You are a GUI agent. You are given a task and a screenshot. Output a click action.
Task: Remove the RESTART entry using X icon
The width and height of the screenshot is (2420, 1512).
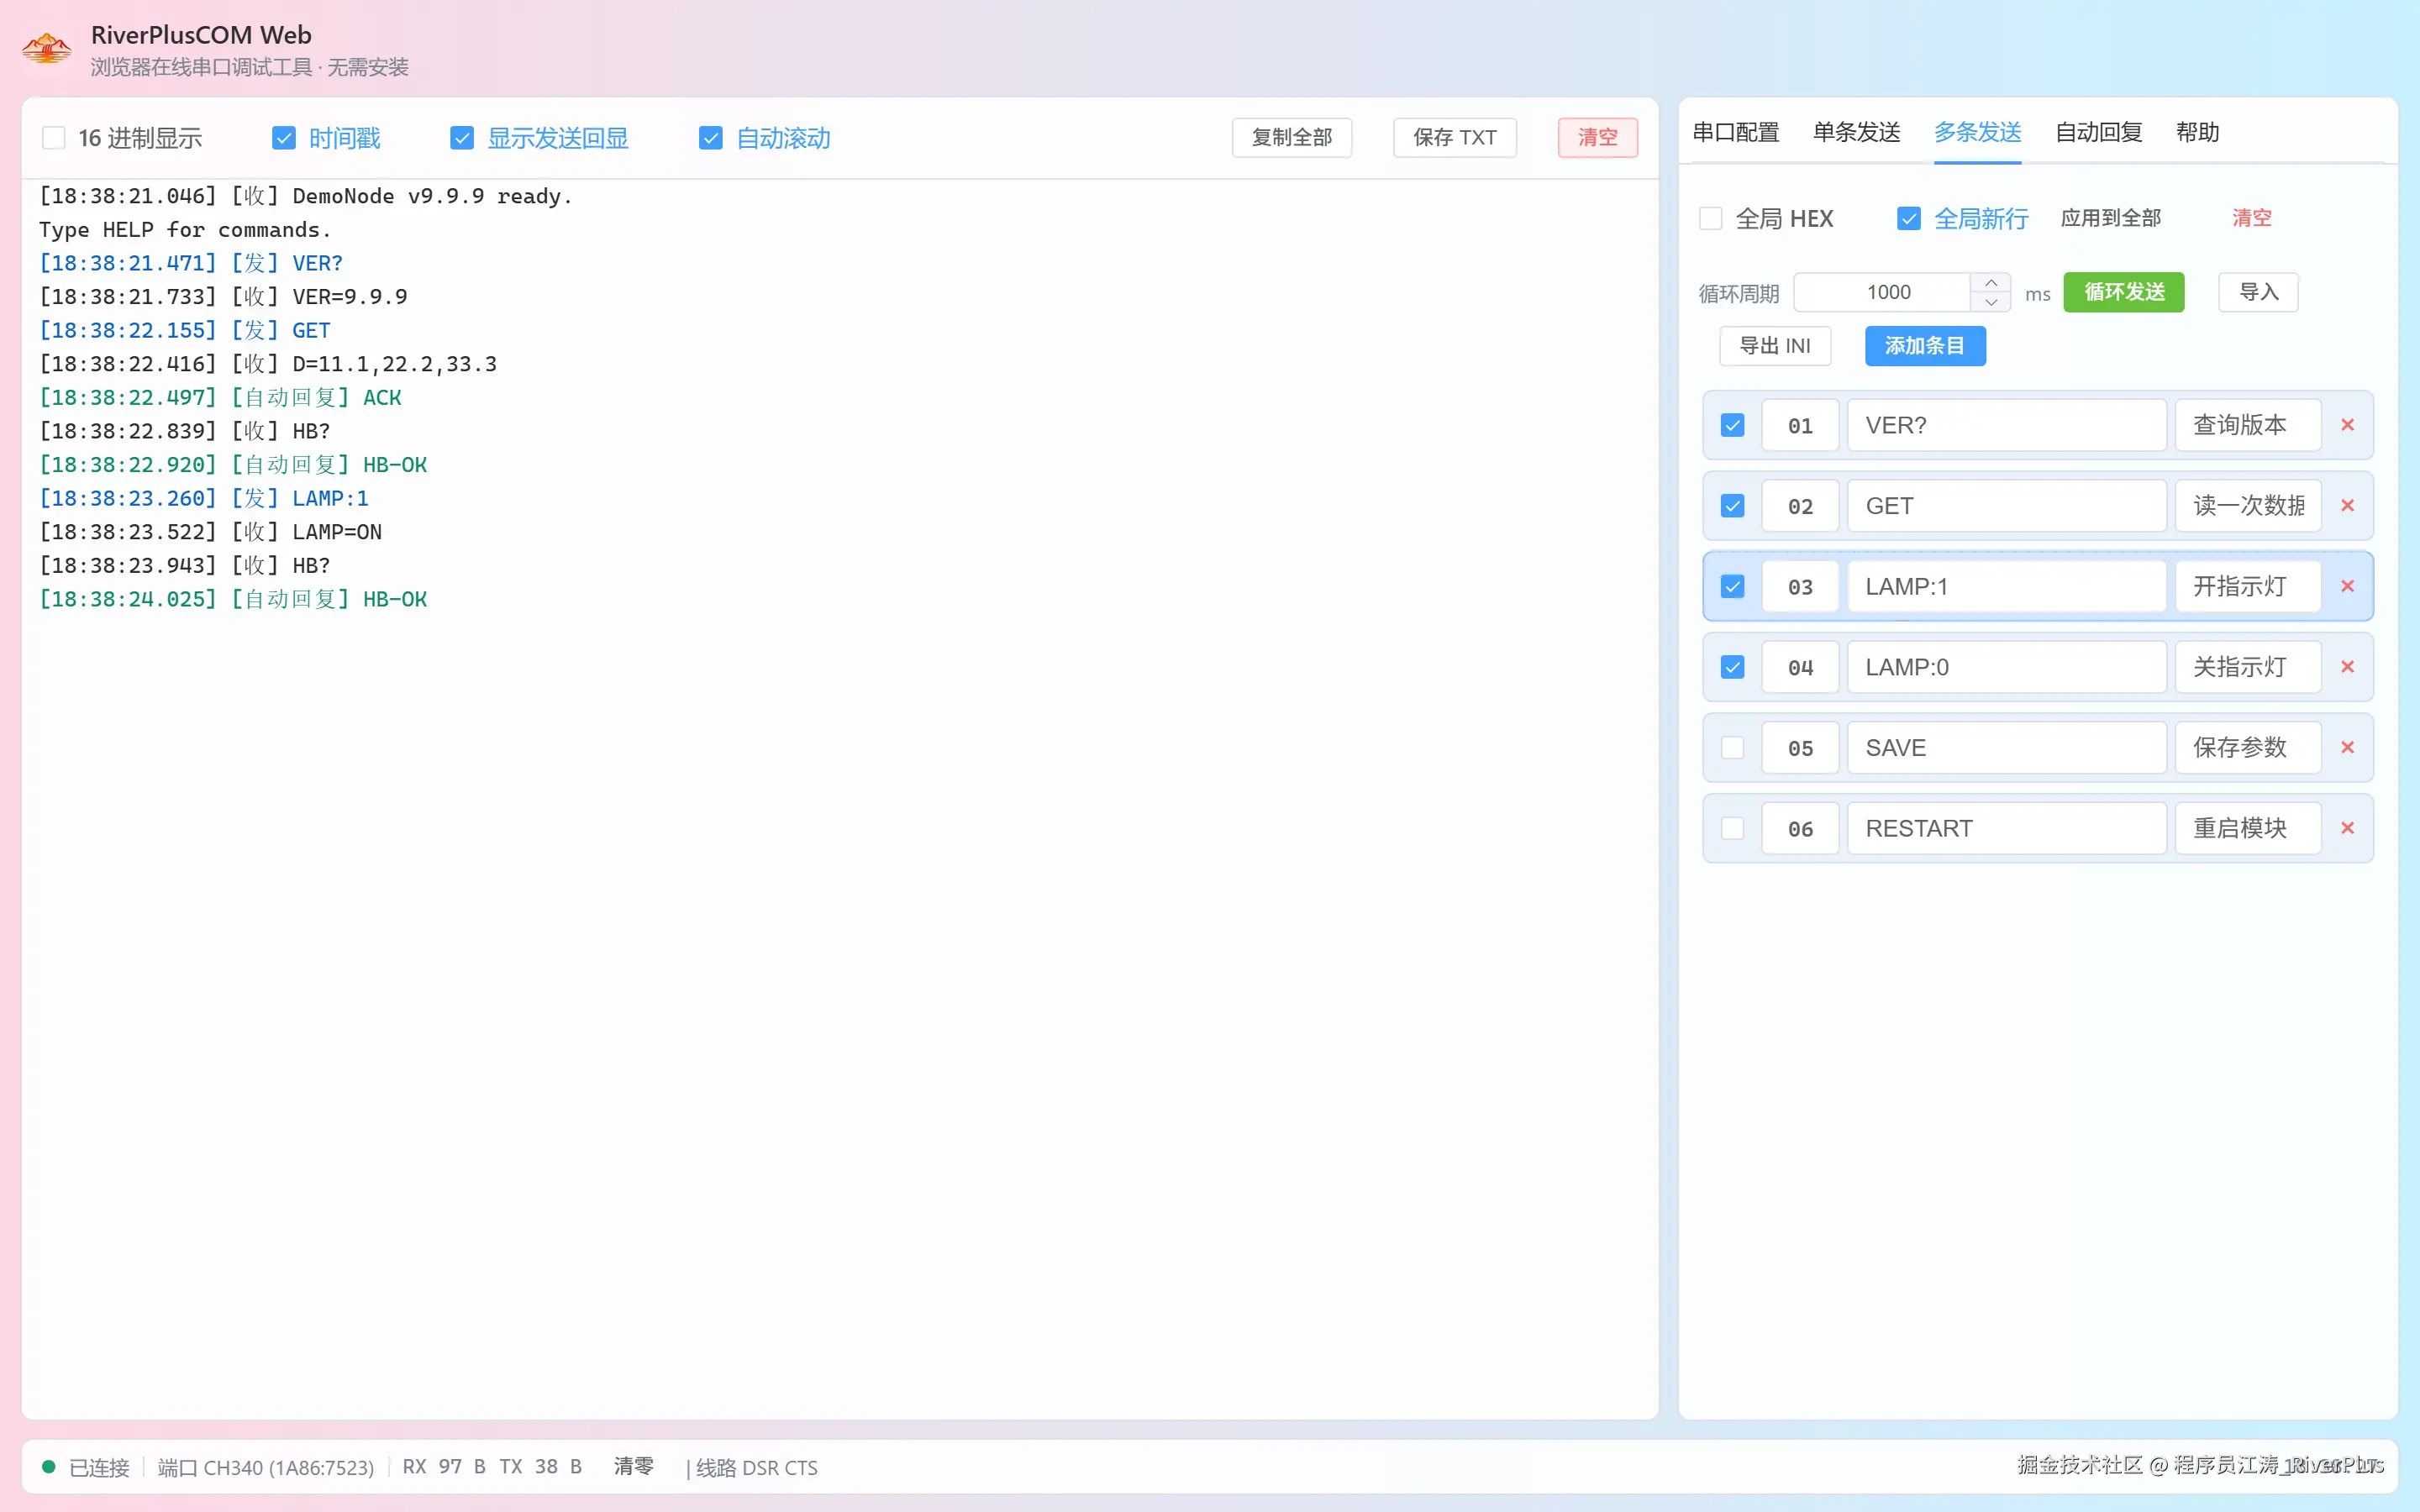(2347, 828)
